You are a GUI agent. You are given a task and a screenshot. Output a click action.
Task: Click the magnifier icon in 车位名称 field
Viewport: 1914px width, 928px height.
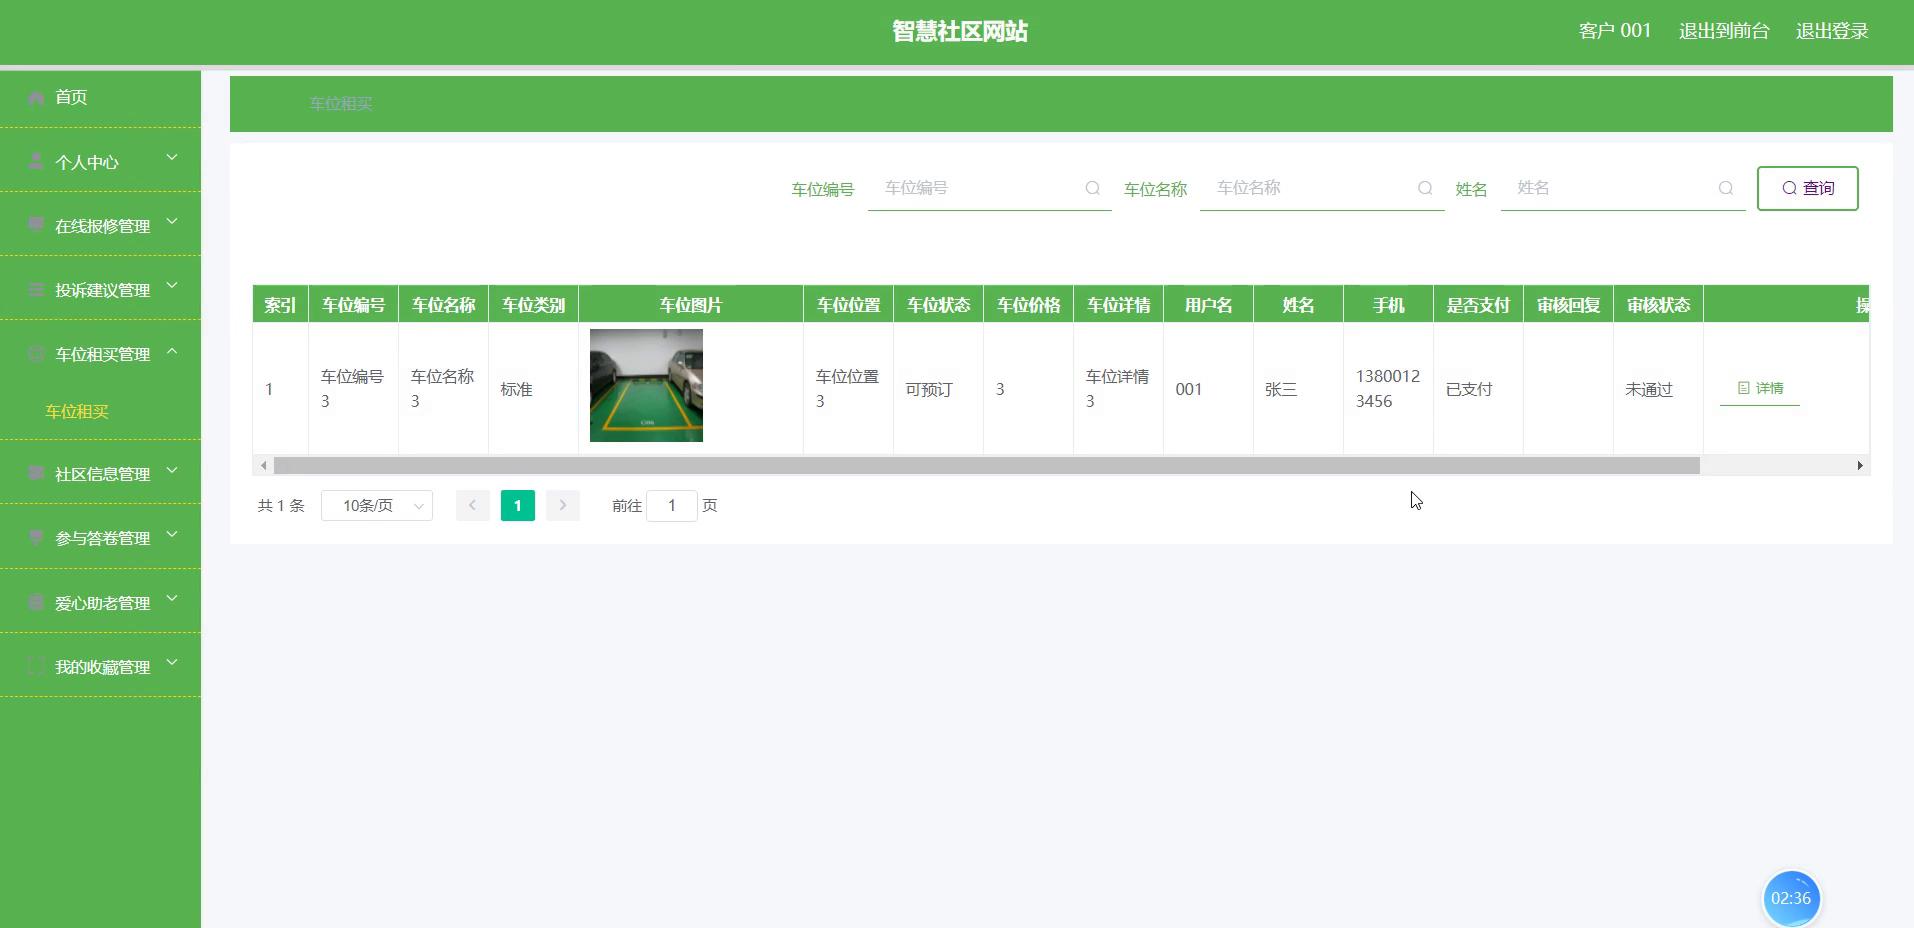point(1424,188)
